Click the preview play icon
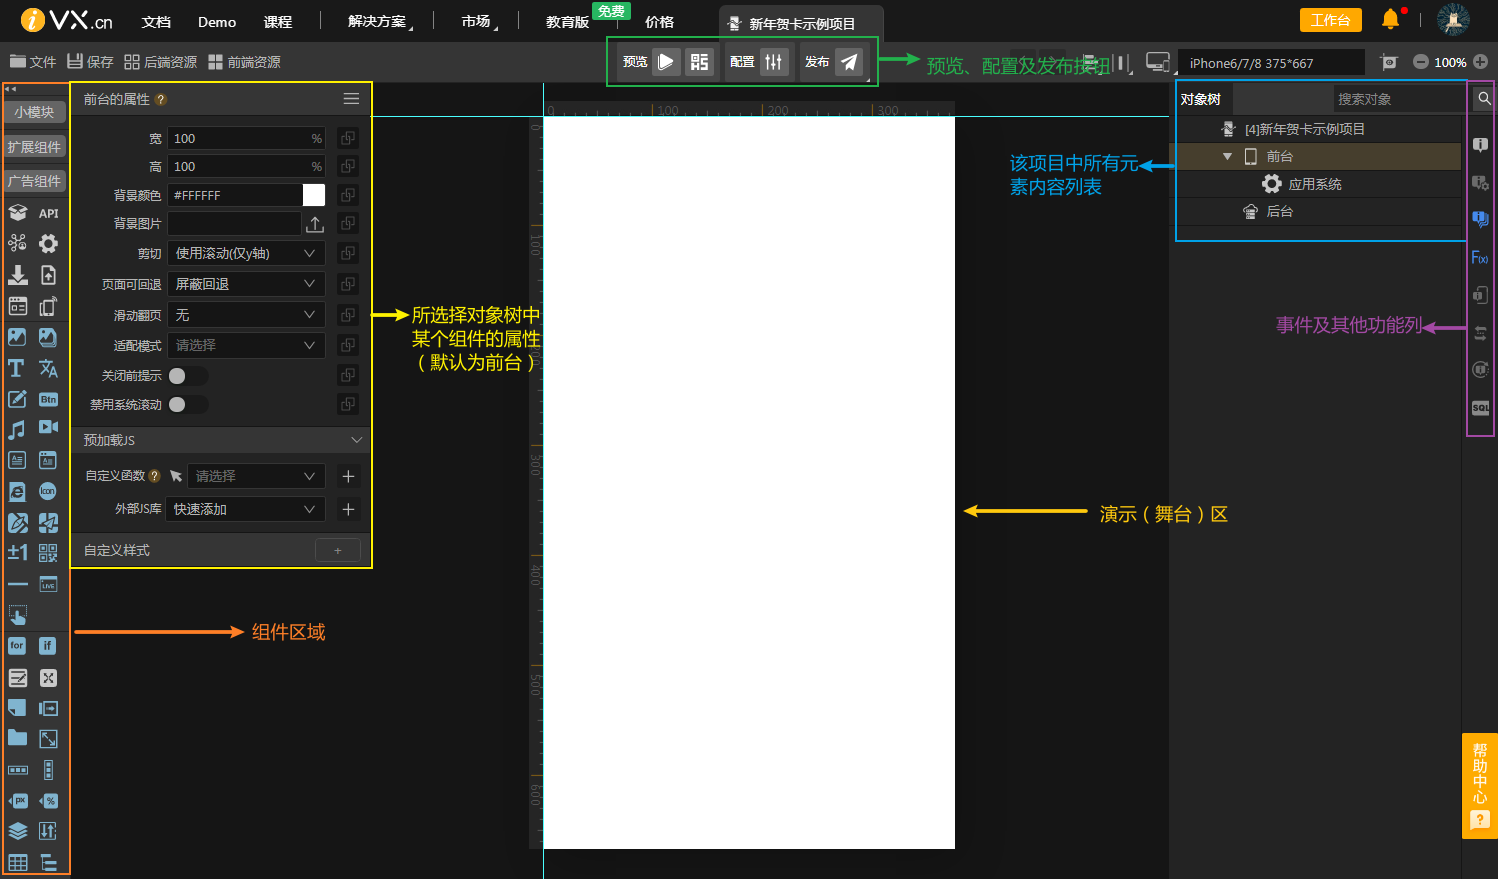This screenshot has width=1498, height=879. click(666, 62)
